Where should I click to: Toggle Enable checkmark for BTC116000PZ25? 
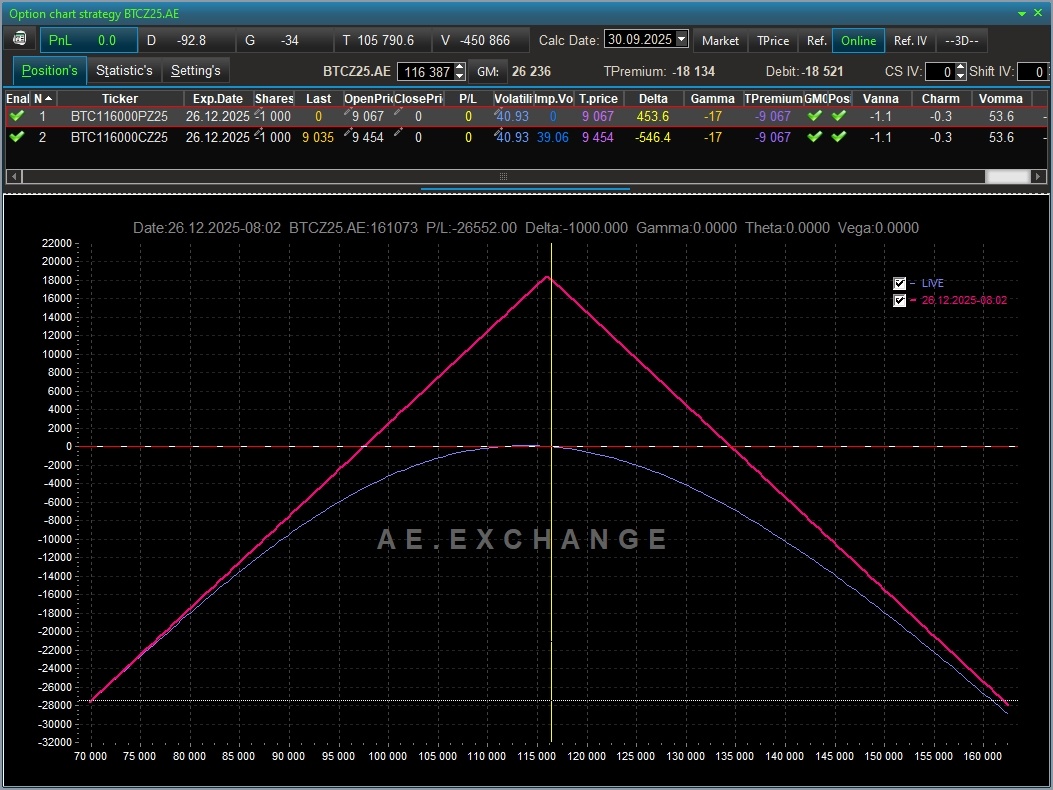(x=17, y=116)
